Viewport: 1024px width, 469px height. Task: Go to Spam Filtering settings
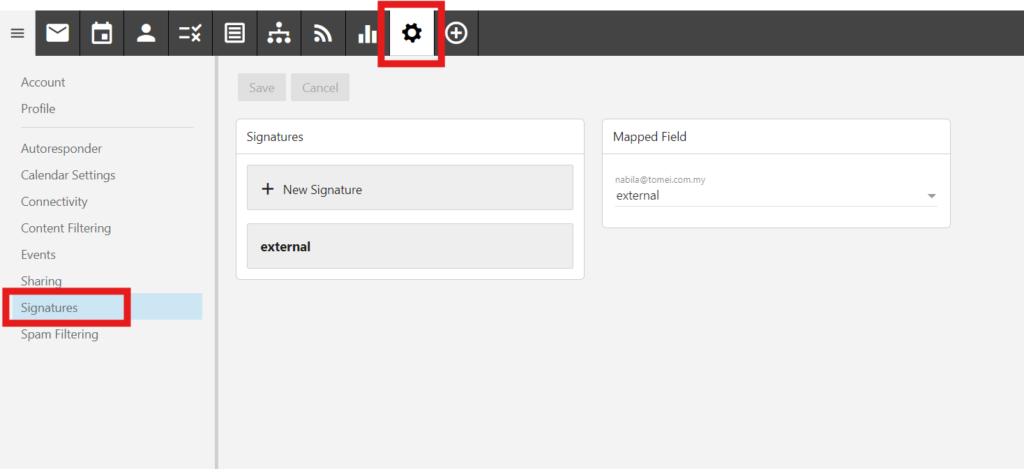[60, 335]
